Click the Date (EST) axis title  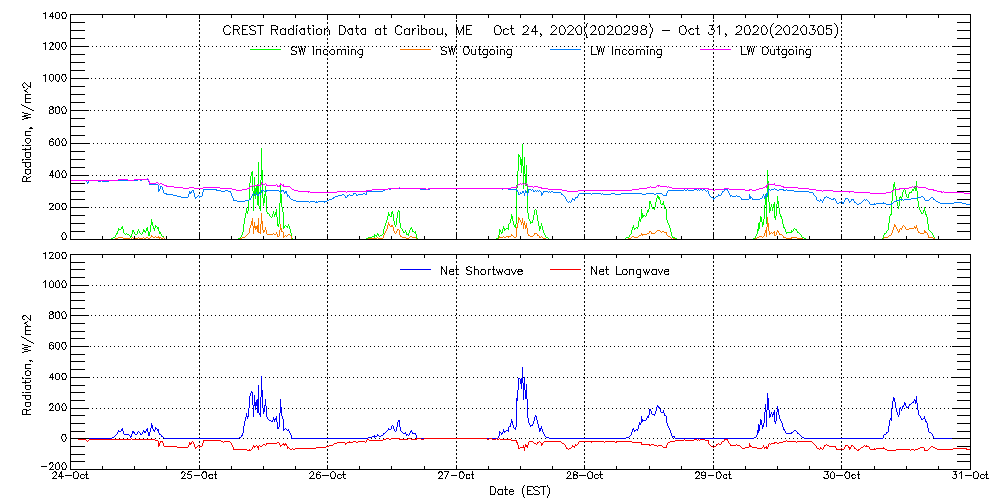[521, 491]
